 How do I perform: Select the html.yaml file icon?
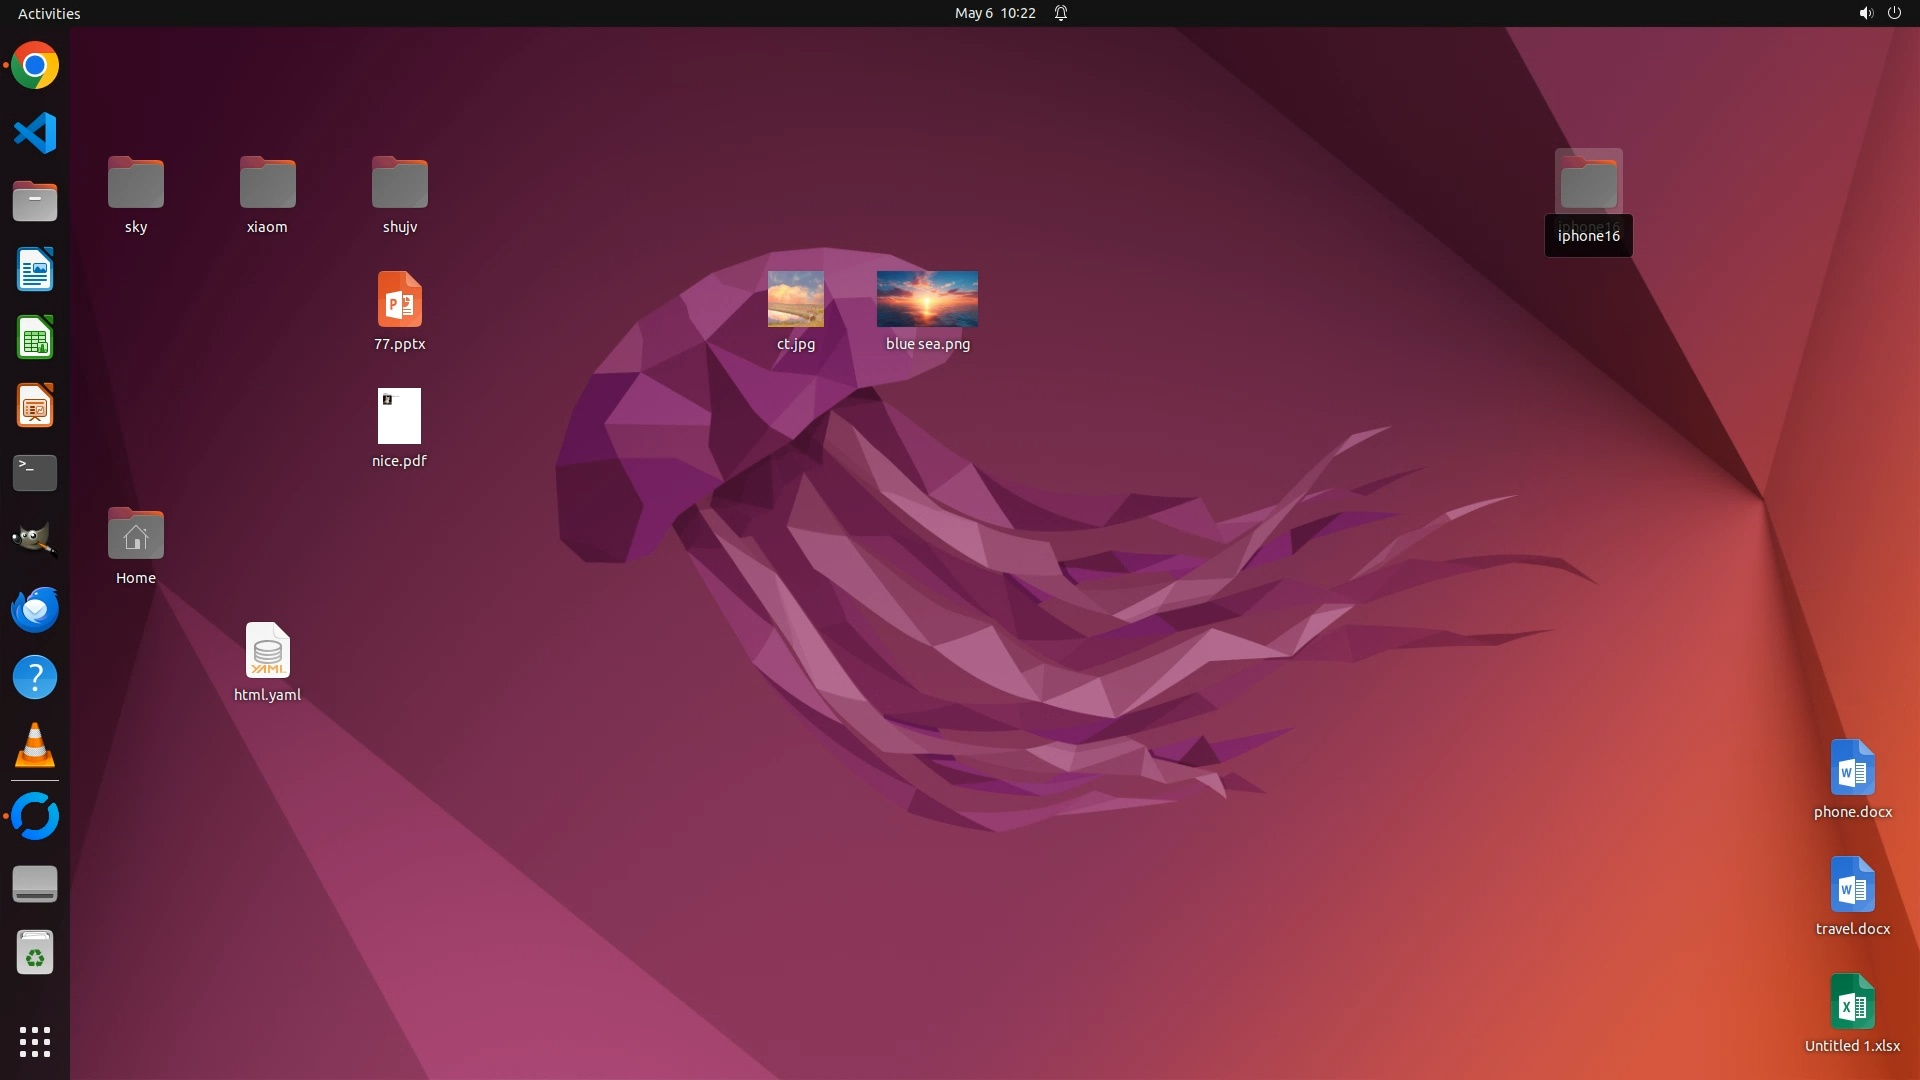point(267,651)
